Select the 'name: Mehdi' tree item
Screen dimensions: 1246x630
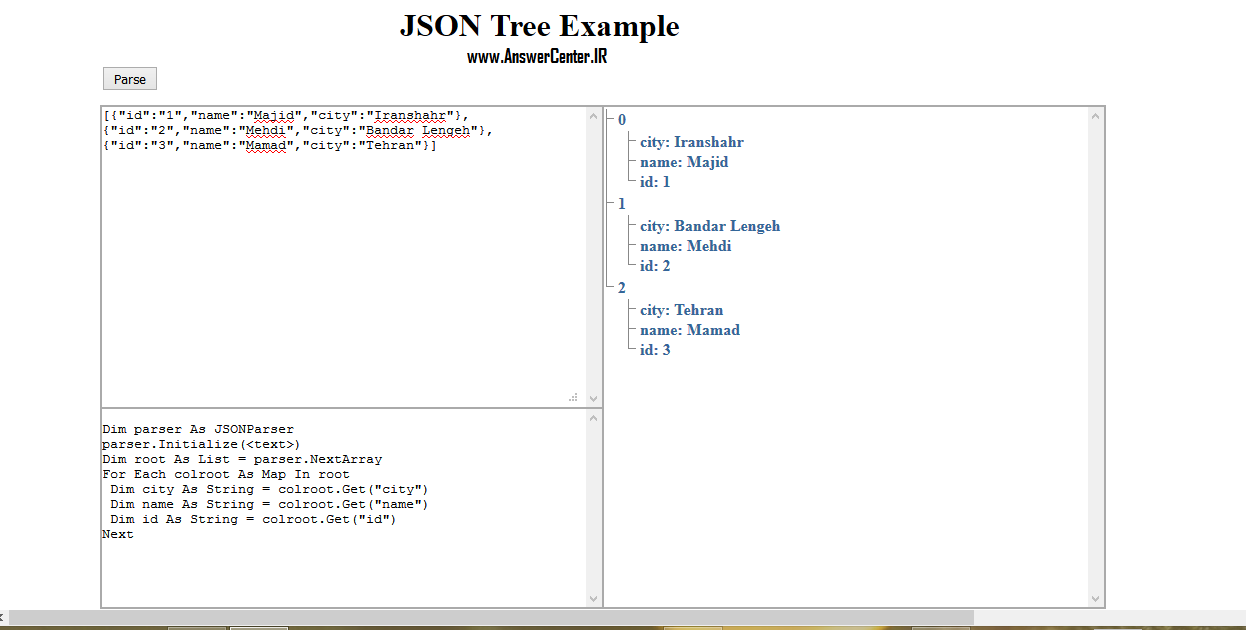point(685,246)
